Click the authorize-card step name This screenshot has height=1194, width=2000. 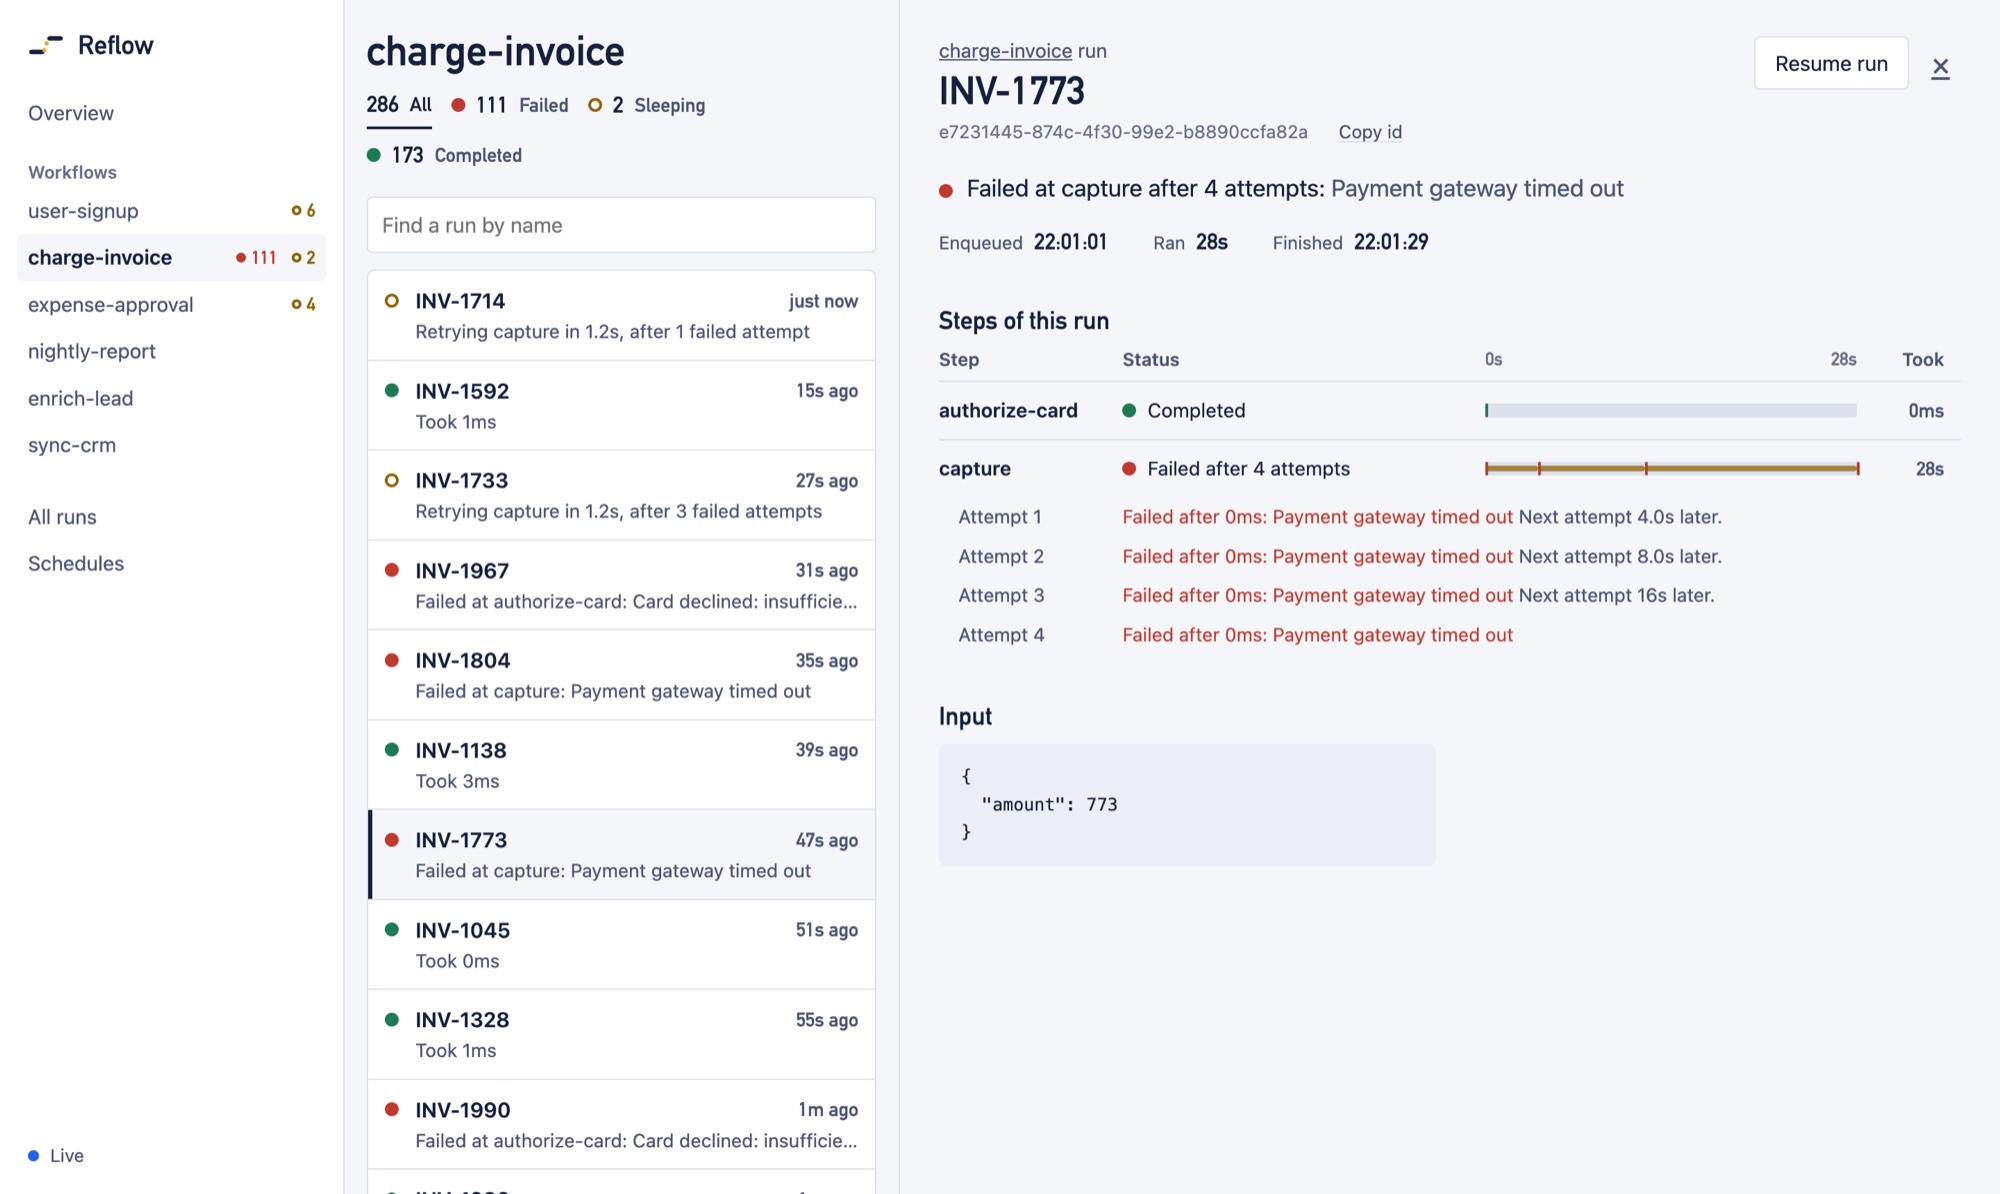pos(1008,410)
